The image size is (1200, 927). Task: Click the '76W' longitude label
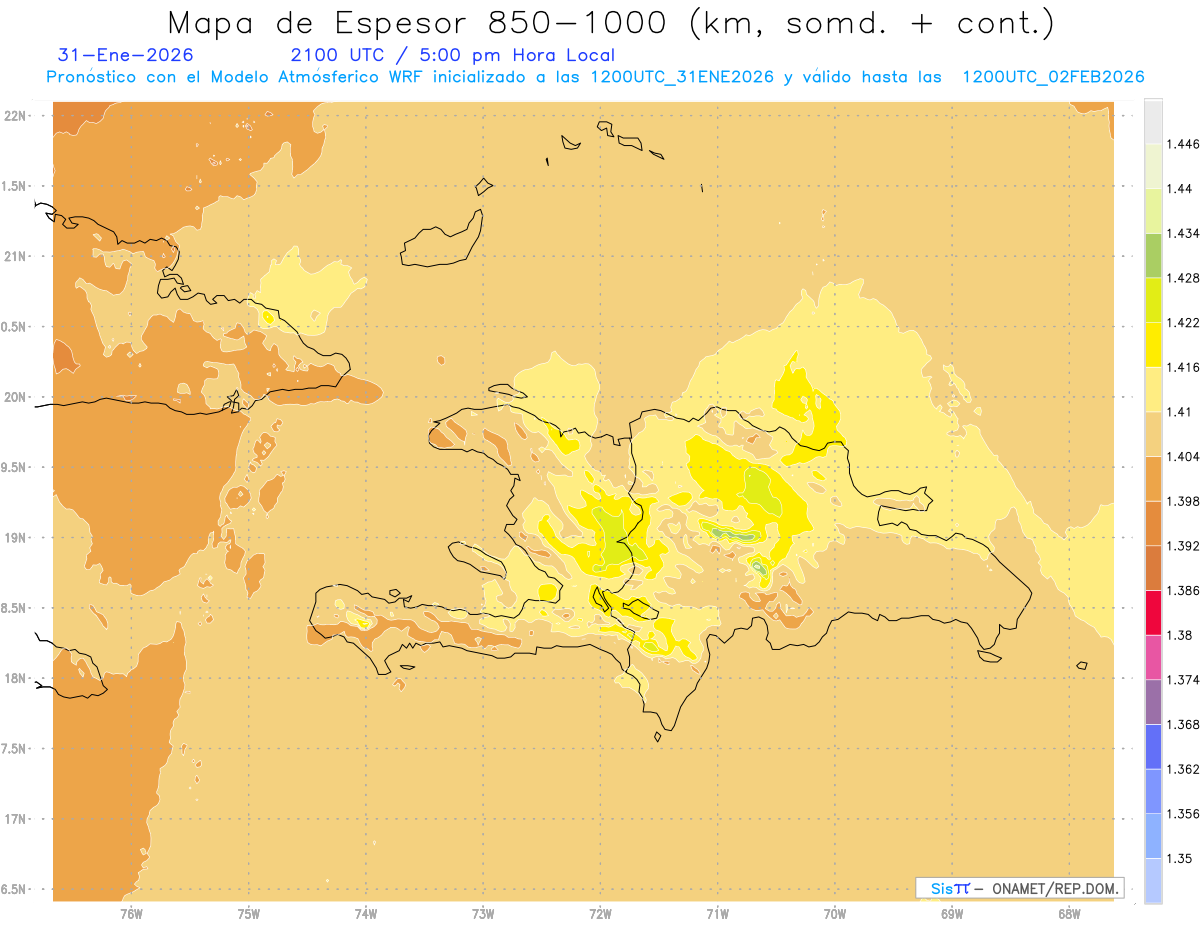131,914
